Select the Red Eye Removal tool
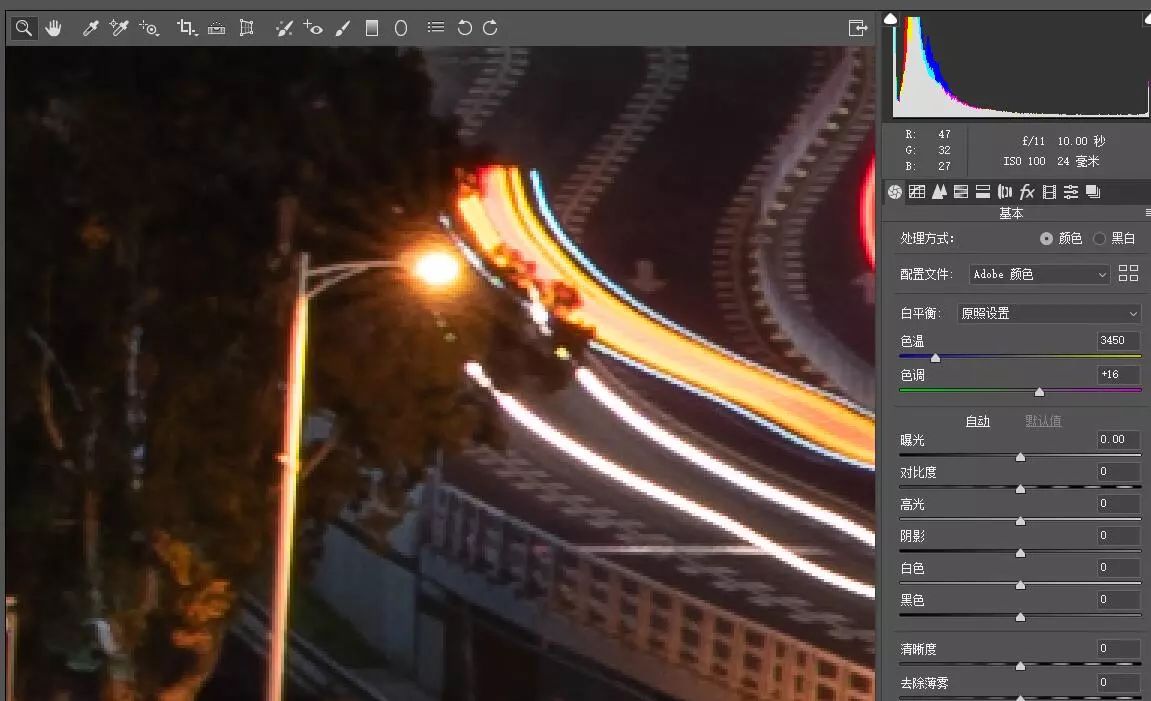Screen dimensions: 1151x701 [313, 28]
